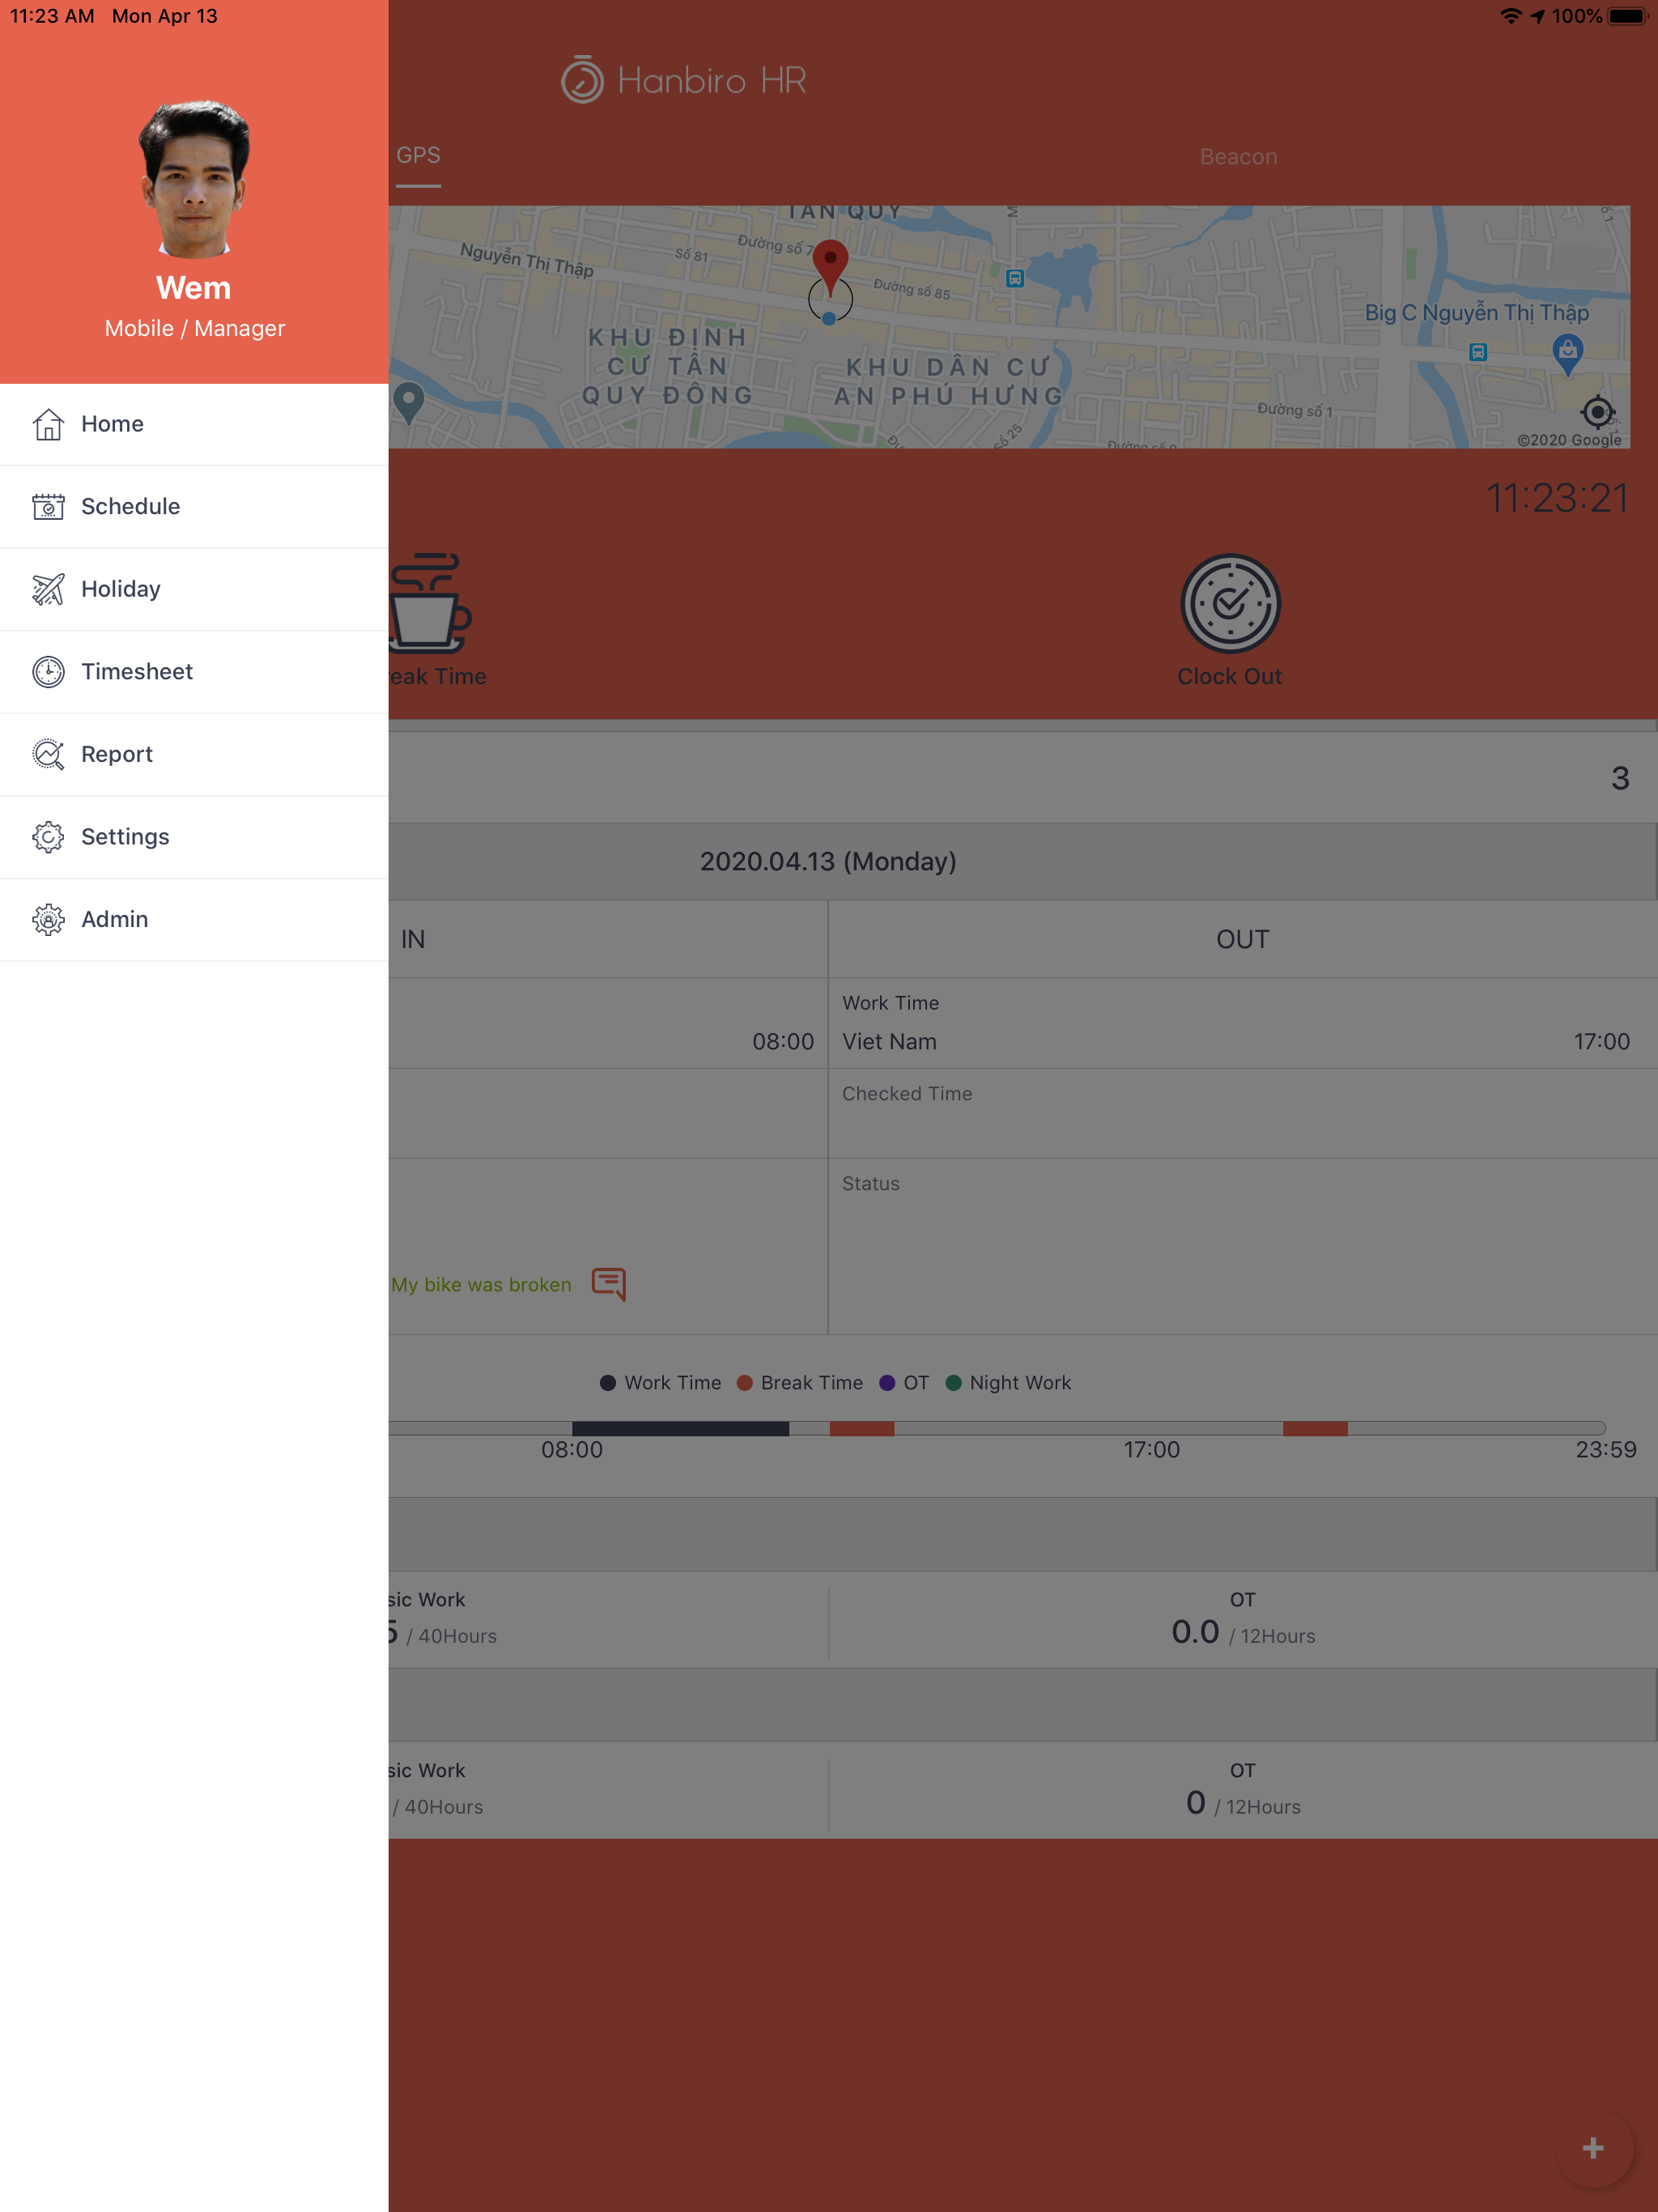Tap the Hanbiro HR stopwatch logo
The image size is (1658, 2212).
(x=582, y=80)
